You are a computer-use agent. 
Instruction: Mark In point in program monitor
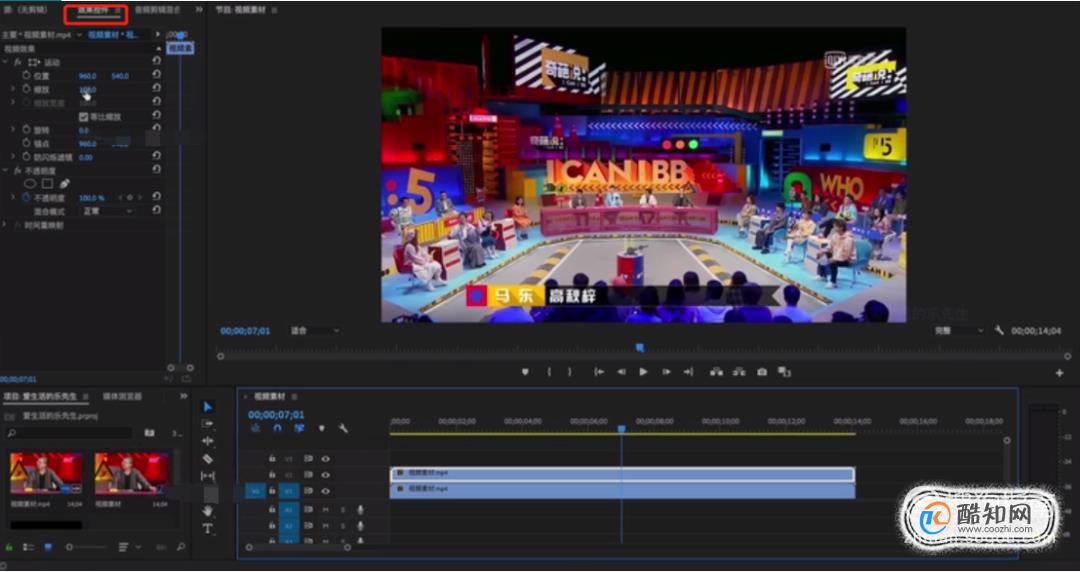[x=549, y=372]
